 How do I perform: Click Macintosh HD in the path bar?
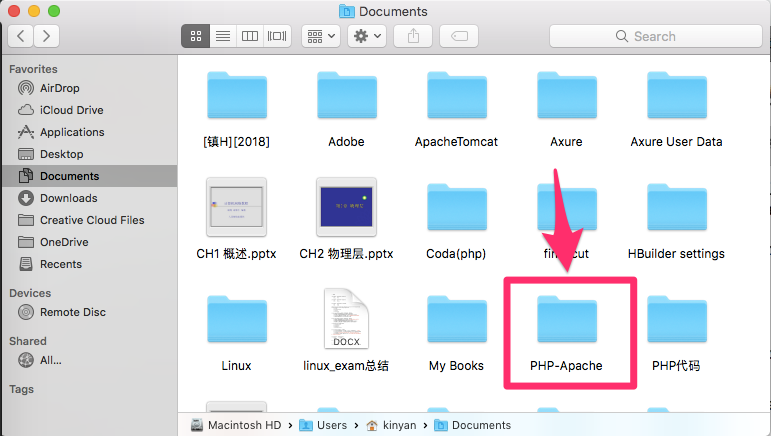click(236, 425)
